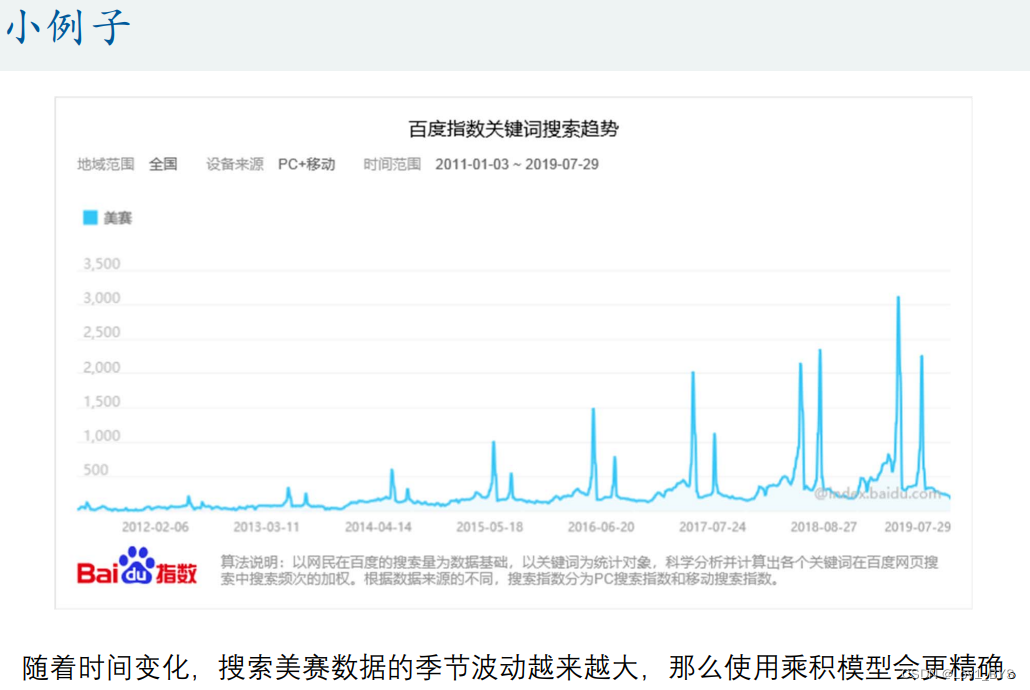
Task: Select the 2014-04-14 x-axis date label
Action: pyautogui.click(x=378, y=526)
